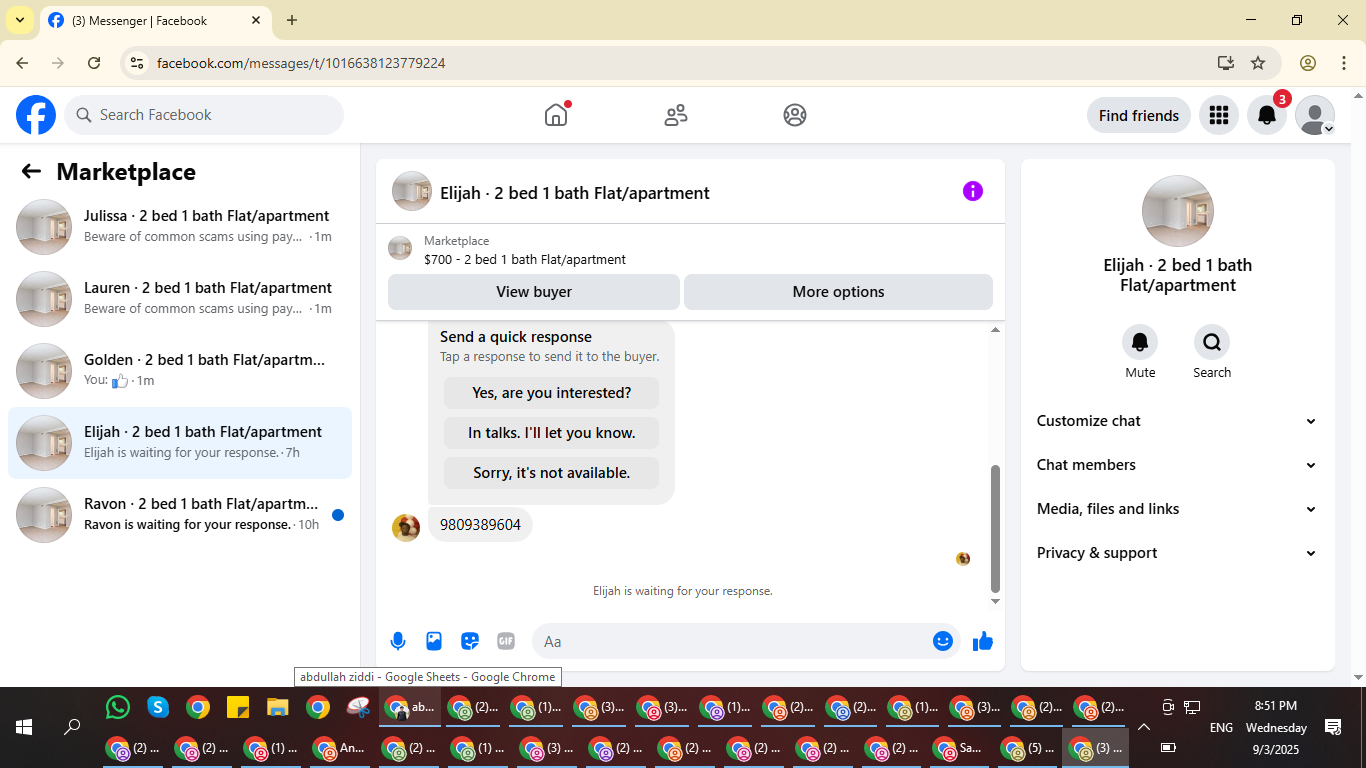Send quick response "Yes, are you interested?"
1366x768 pixels.
(552, 393)
